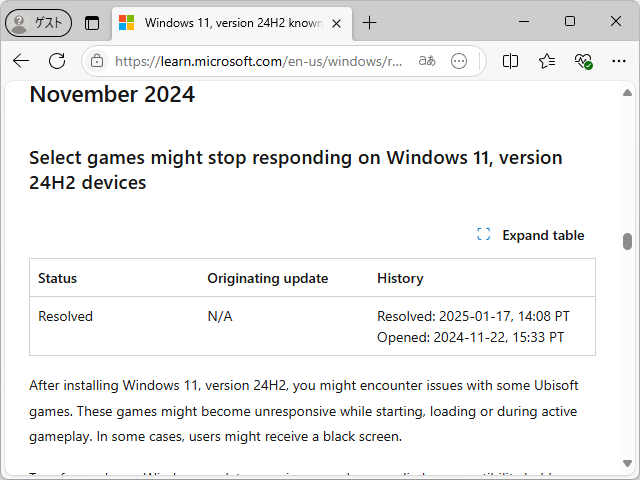The width and height of the screenshot is (640, 480).
Task: Open Edge Settings and more menu
Action: 619,61
